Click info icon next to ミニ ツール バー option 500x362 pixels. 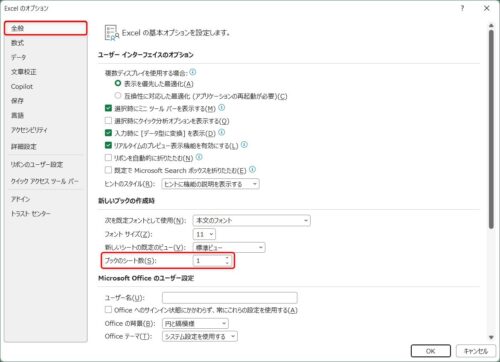click(x=222, y=108)
